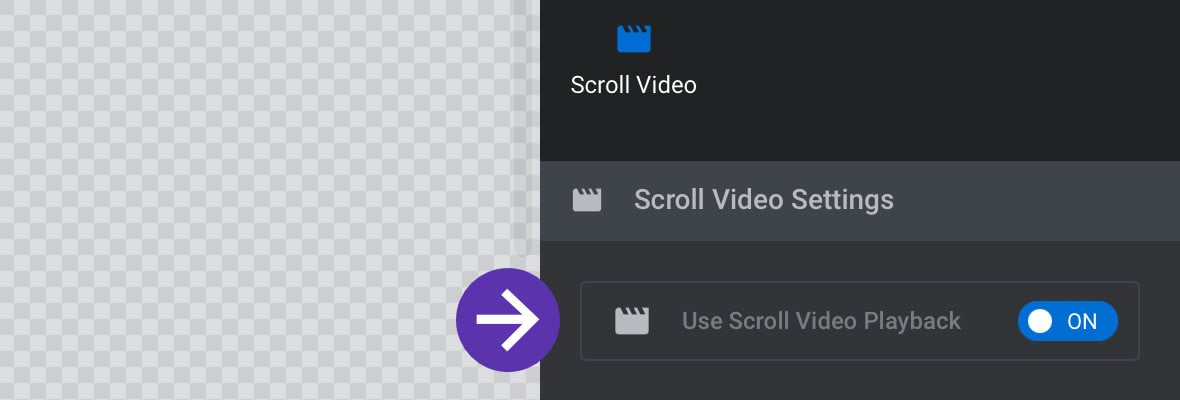The width and height of the screenshot is (1180, 400).
Task: Click the Use Scroll Video Playback label
Action: click(821, 321)
